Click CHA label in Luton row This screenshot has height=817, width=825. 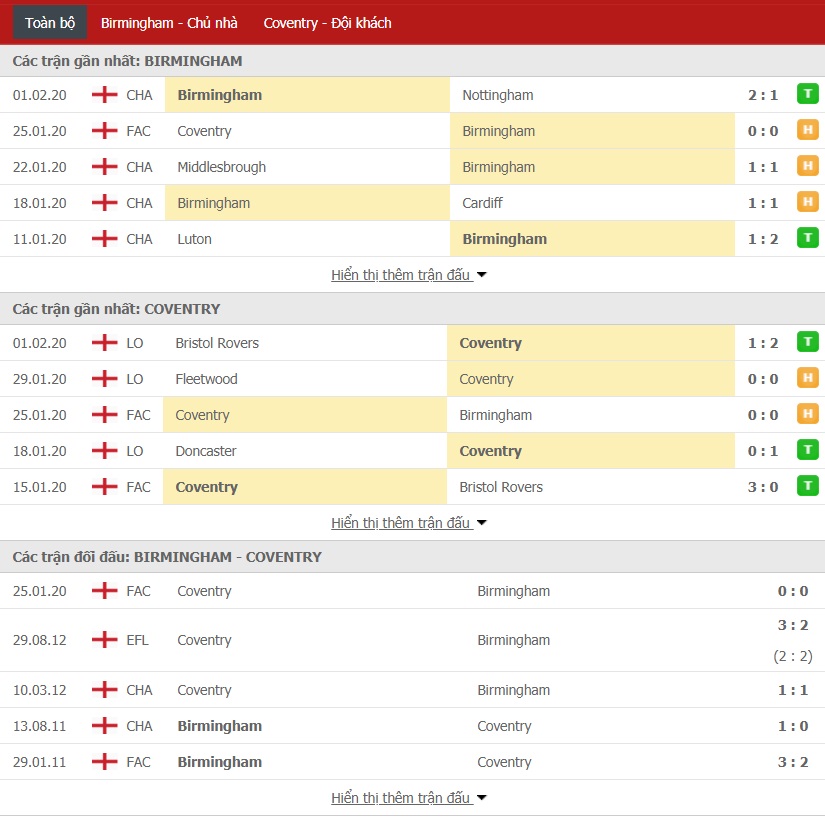(x=139, y=239)
